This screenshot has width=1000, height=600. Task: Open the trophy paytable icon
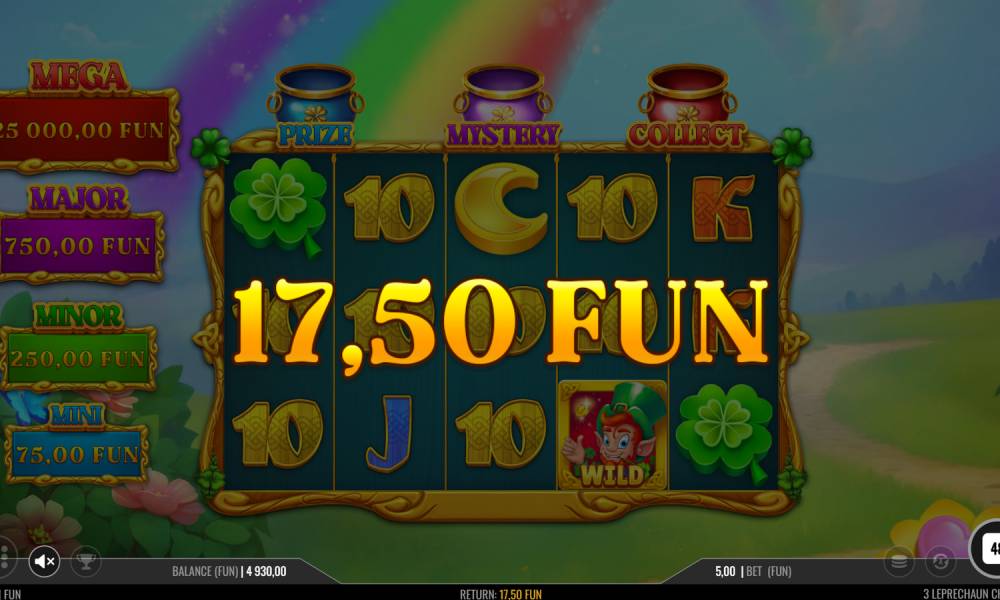[x=85, y=561]
